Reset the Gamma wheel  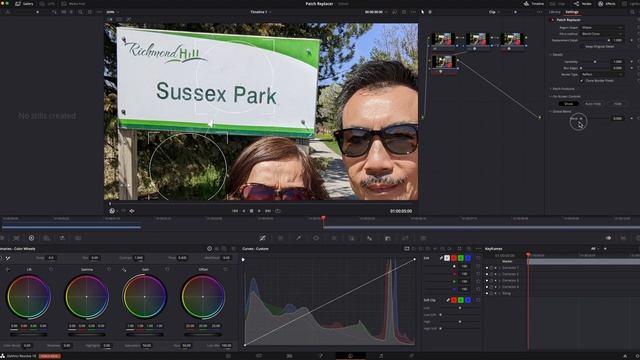click(109, 269)
